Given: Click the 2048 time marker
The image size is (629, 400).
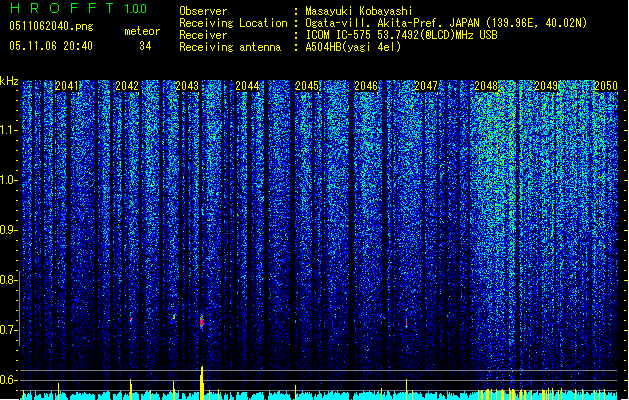Looking at the screenshot, I should (x=486, y=86).
